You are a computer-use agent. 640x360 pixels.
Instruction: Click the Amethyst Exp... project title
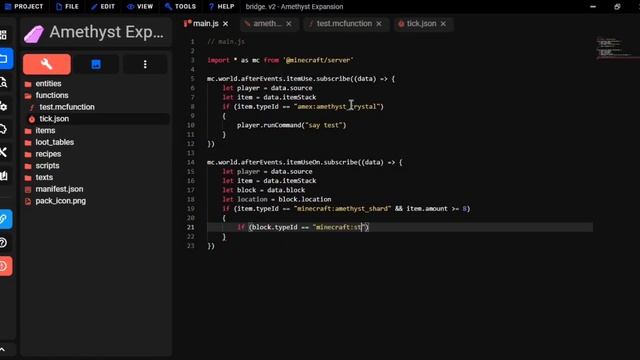coord(107,32)
